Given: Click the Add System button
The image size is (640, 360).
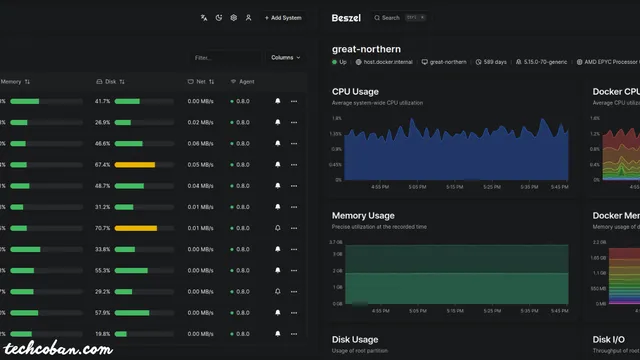Looking at the screenshot, I should (283, 18).
